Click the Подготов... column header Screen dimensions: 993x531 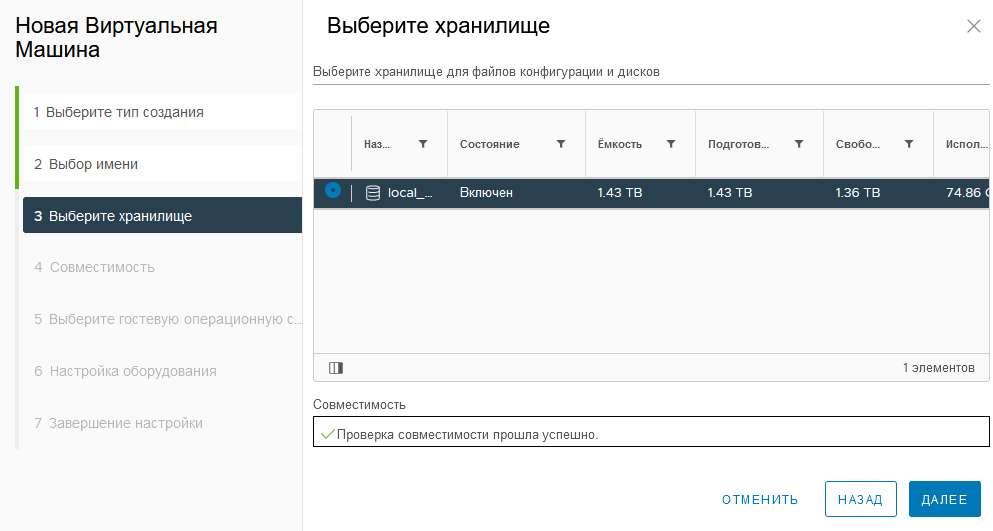coord(738,144)
